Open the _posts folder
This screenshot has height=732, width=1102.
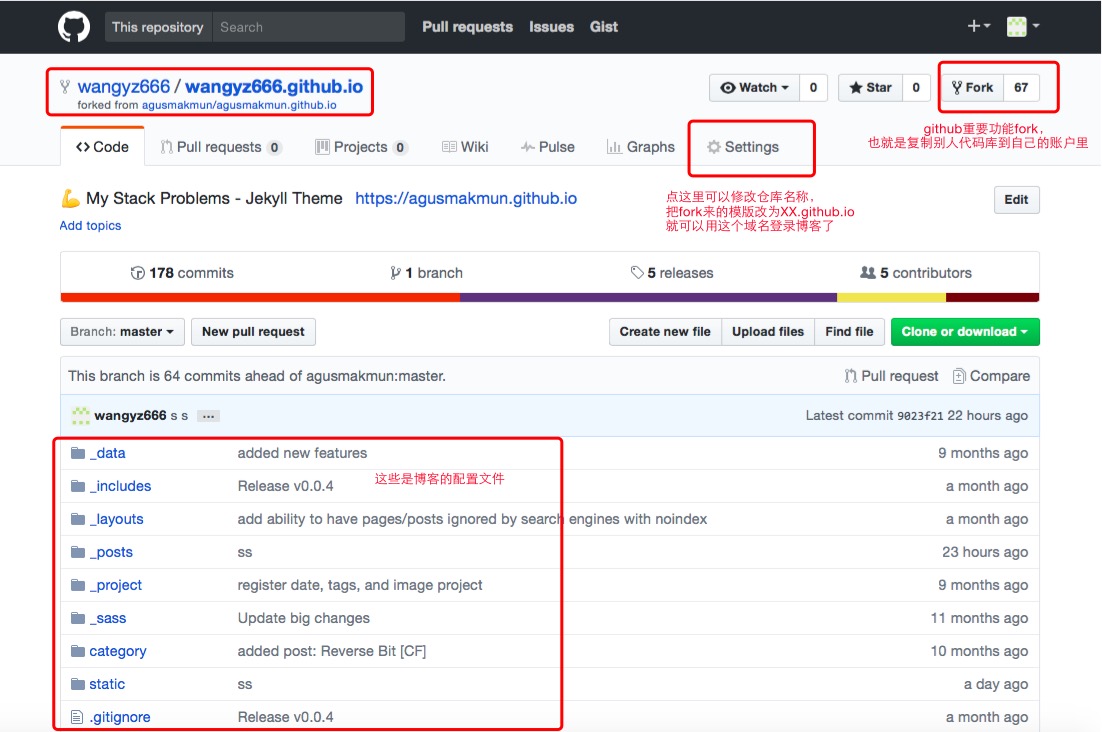coord(111,552)
